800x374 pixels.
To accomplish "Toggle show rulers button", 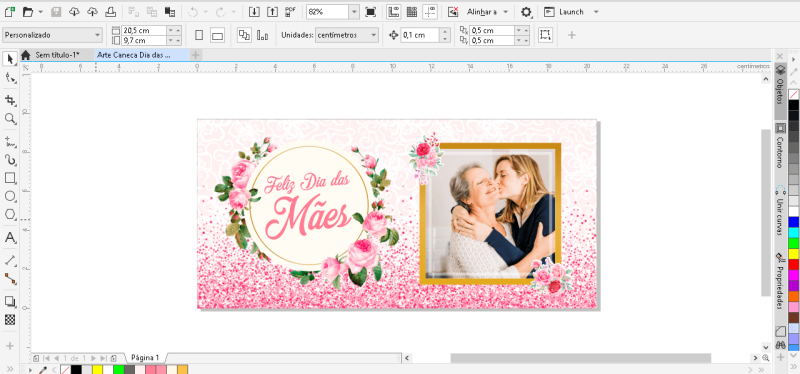I will (393, 12).
